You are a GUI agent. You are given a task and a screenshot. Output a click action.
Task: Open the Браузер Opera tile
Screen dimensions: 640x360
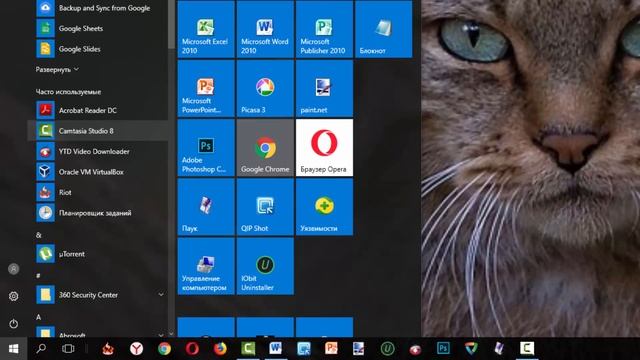324,148
